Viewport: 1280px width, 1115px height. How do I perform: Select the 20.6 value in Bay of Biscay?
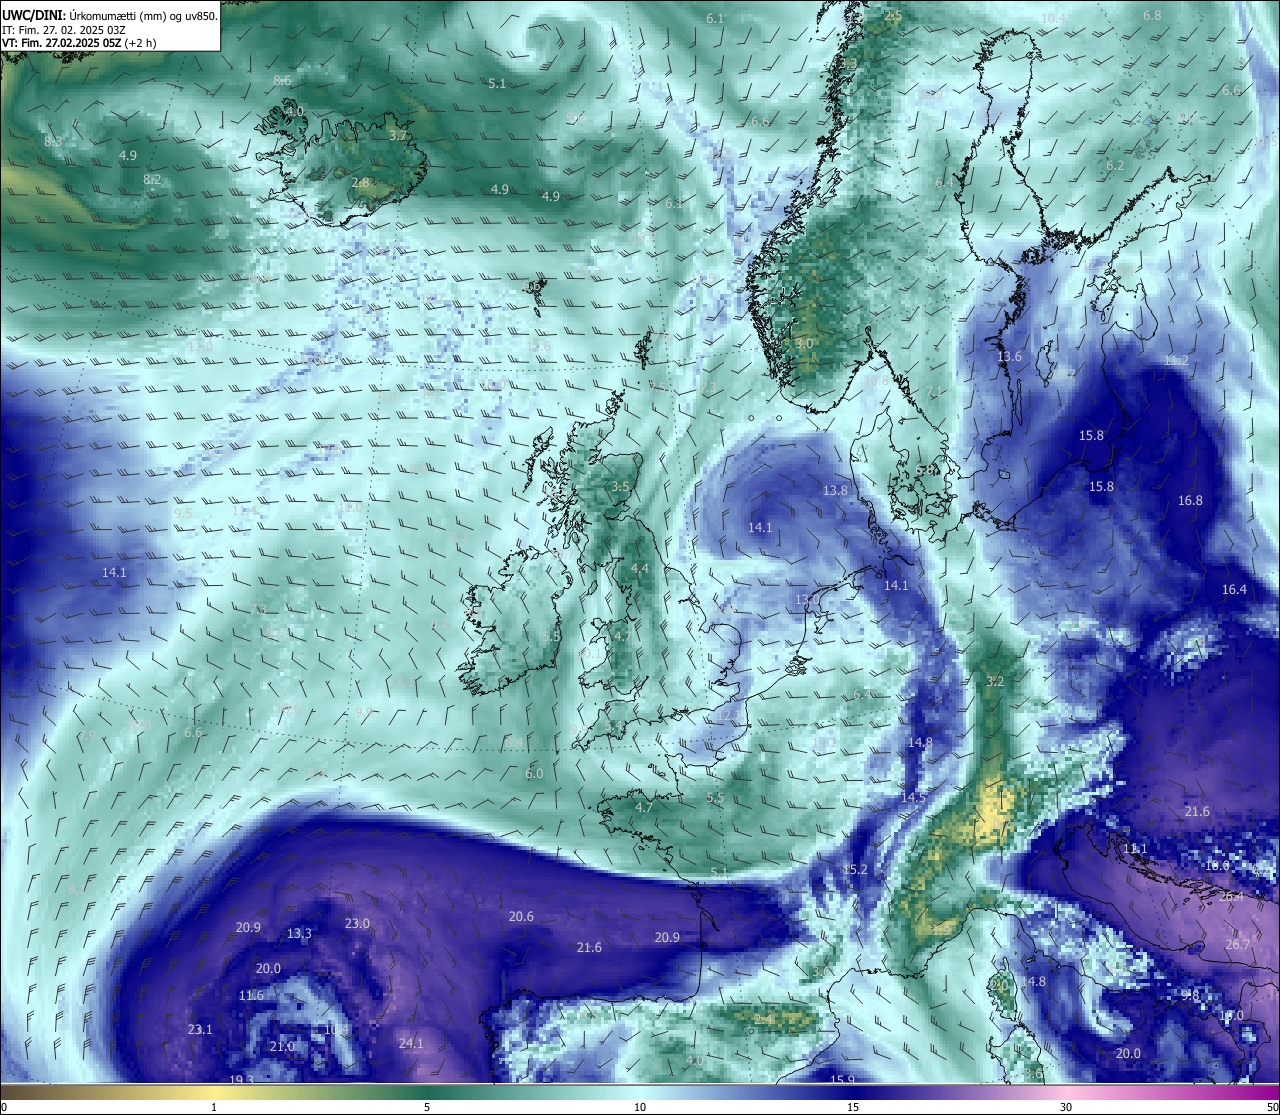pos(521,916)
